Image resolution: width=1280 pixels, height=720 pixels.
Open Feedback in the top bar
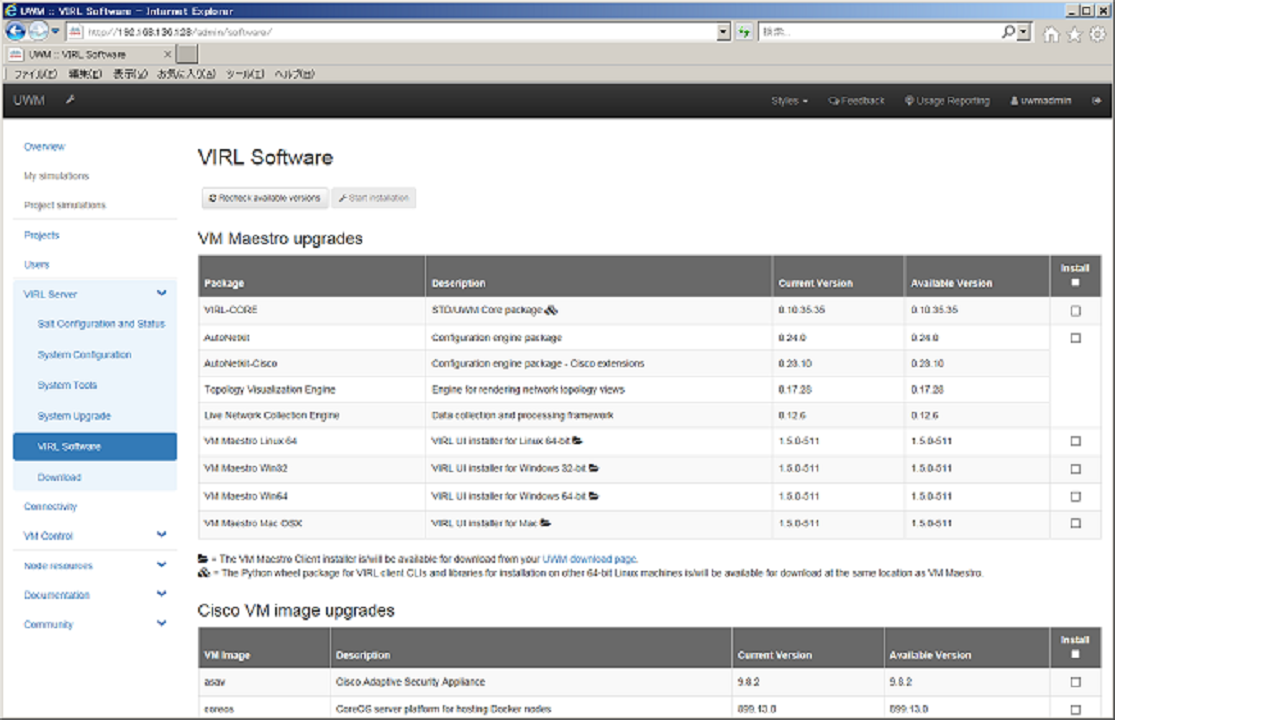coord(857,101)
